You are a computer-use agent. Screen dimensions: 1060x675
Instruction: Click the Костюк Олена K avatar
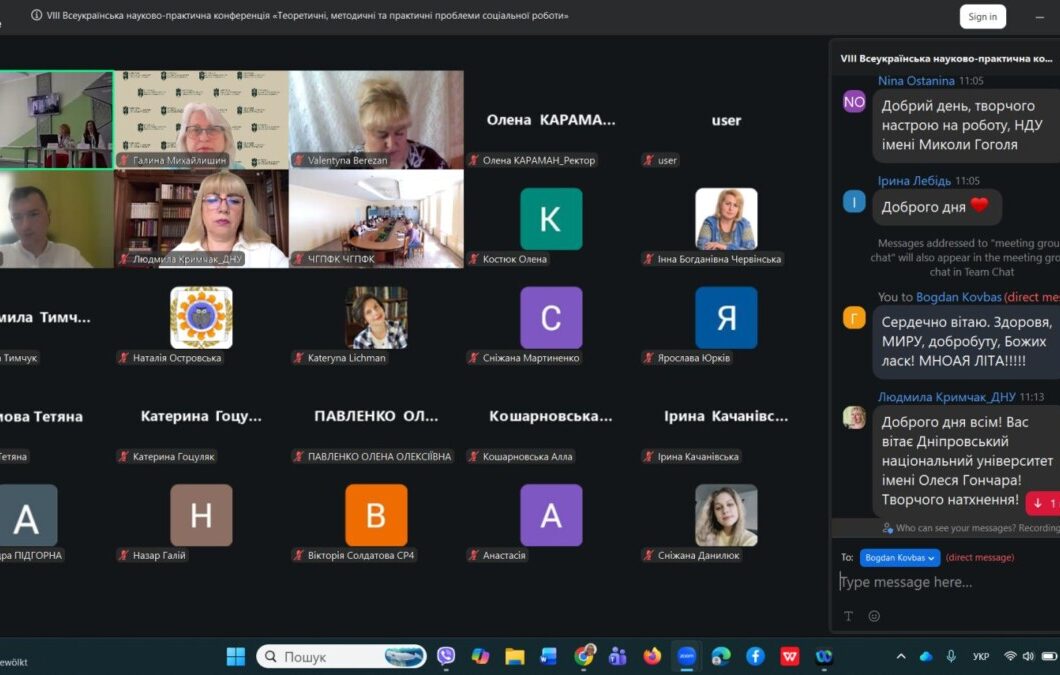551,219
